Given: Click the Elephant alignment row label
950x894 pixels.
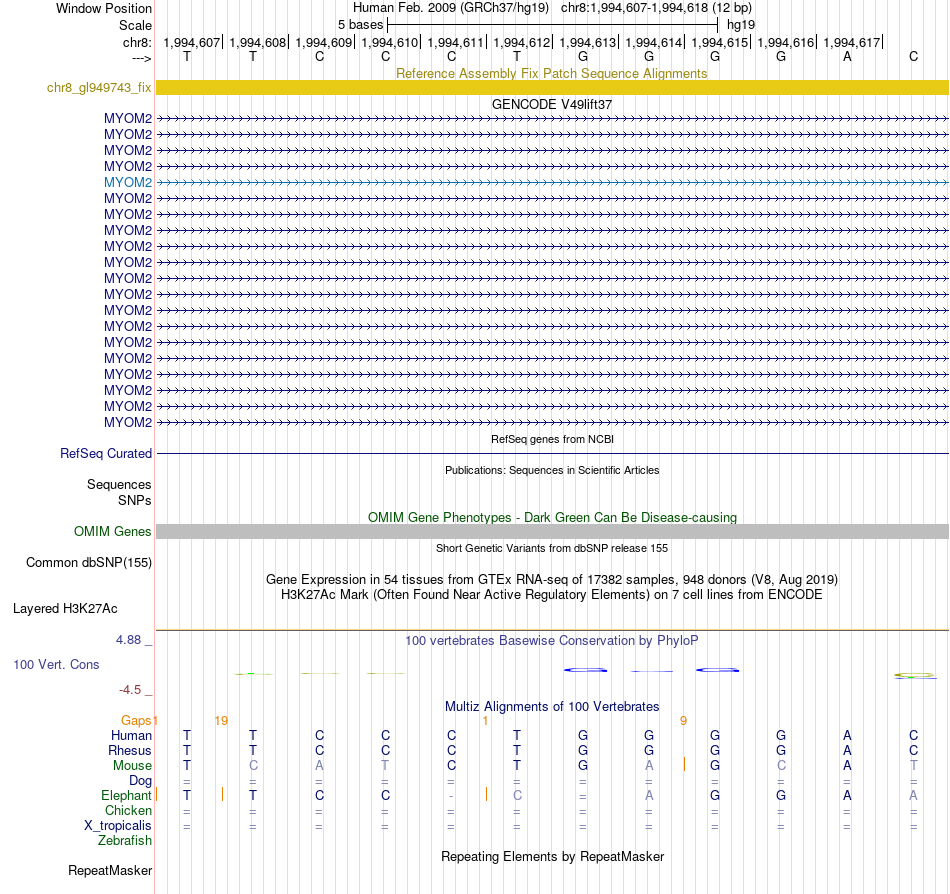Looking at the screenshot, I should click(126, 795).
